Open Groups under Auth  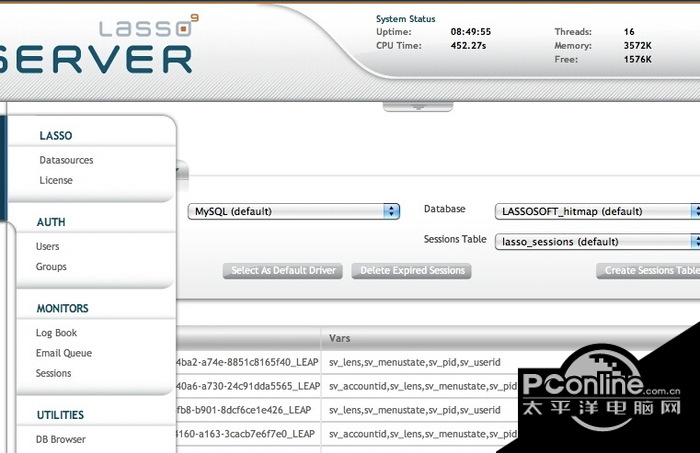click(51, 266)
